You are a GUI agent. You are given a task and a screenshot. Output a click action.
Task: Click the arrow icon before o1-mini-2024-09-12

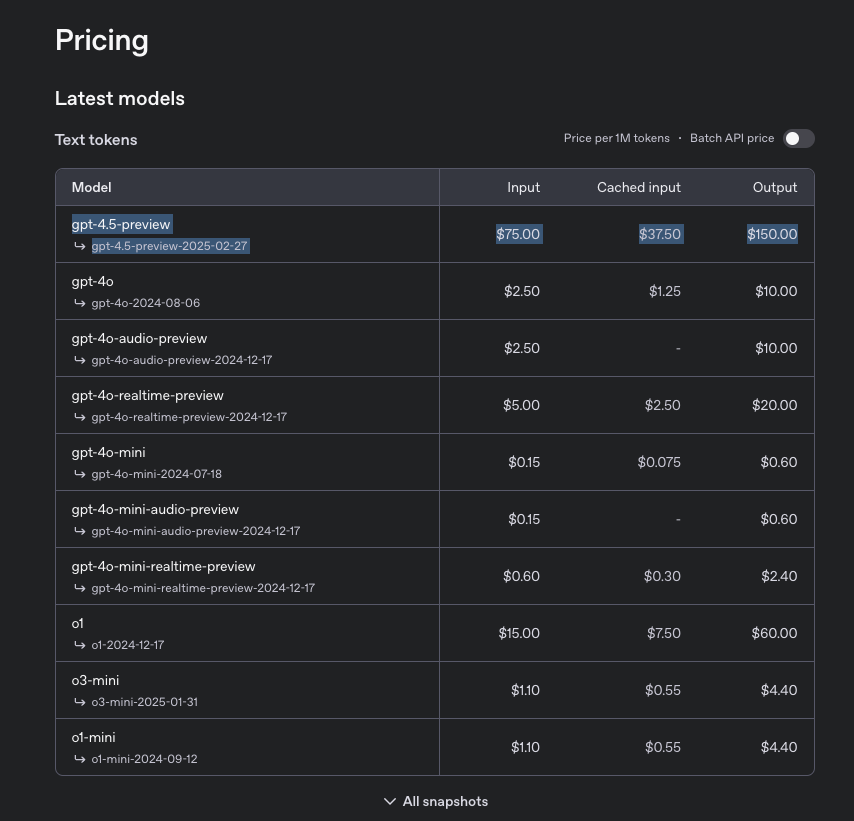click(80, 759)
